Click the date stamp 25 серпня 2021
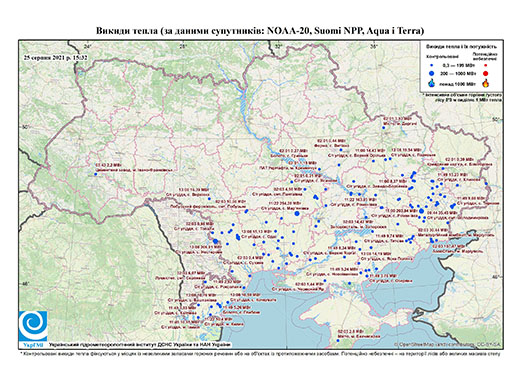 (x=56, y=57)
